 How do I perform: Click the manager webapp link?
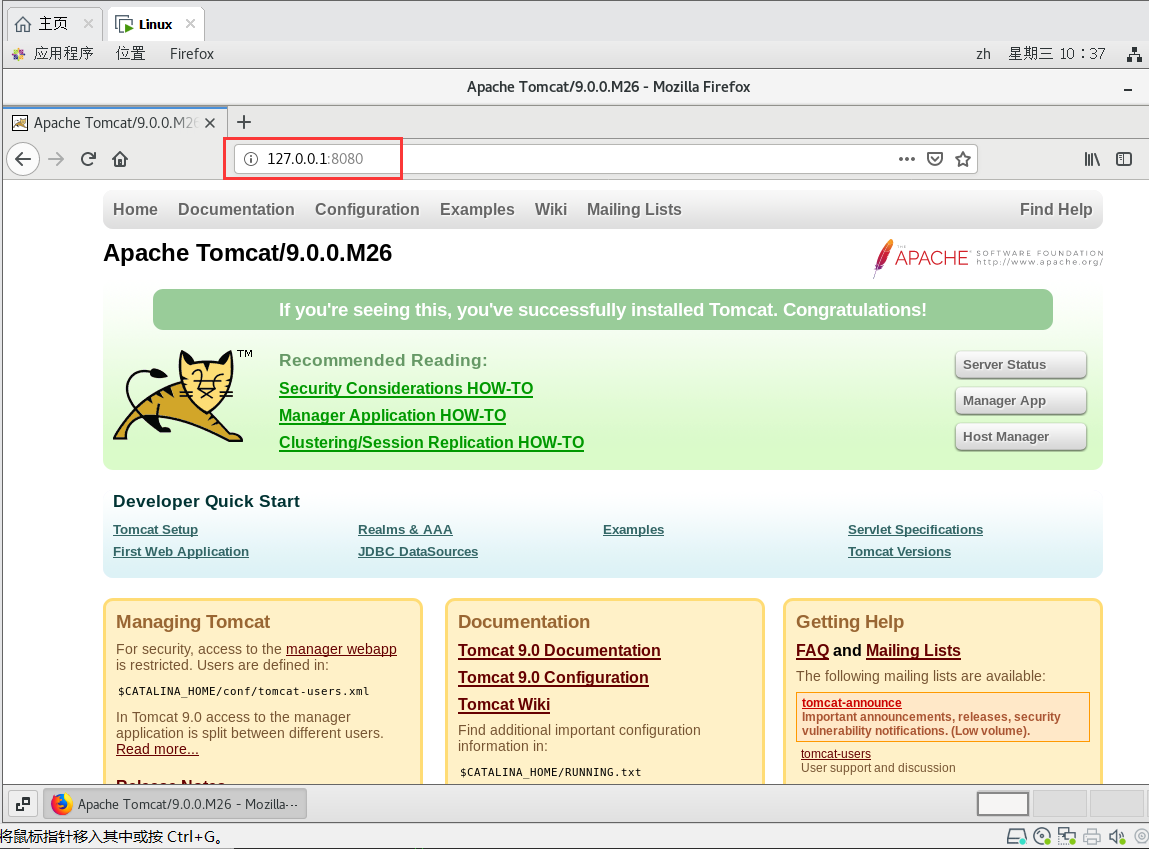pos(341,649)
